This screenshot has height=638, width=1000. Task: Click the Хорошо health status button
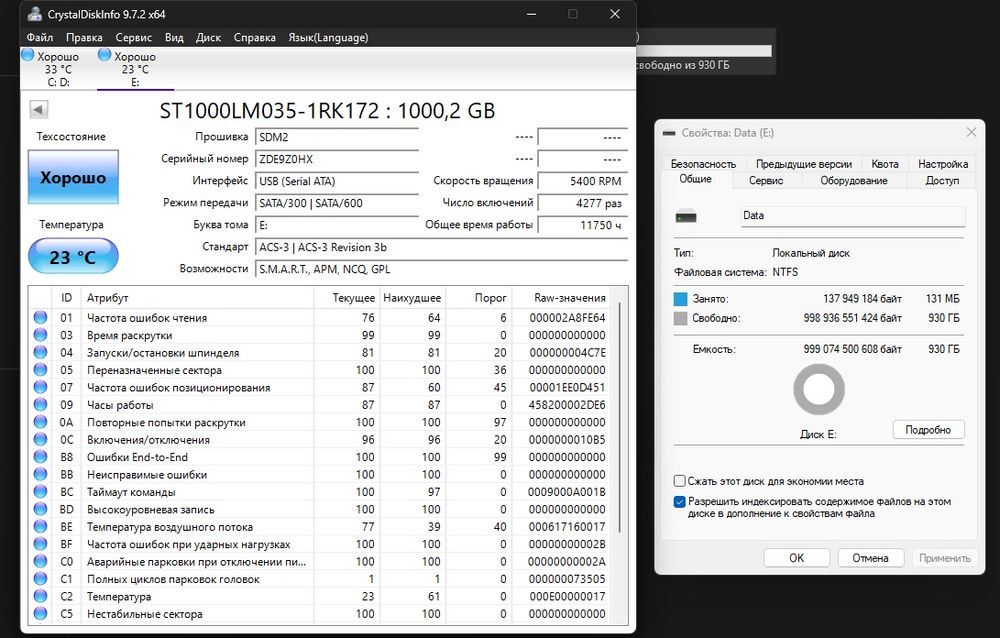pyautogui.click(x=73, y=177)
